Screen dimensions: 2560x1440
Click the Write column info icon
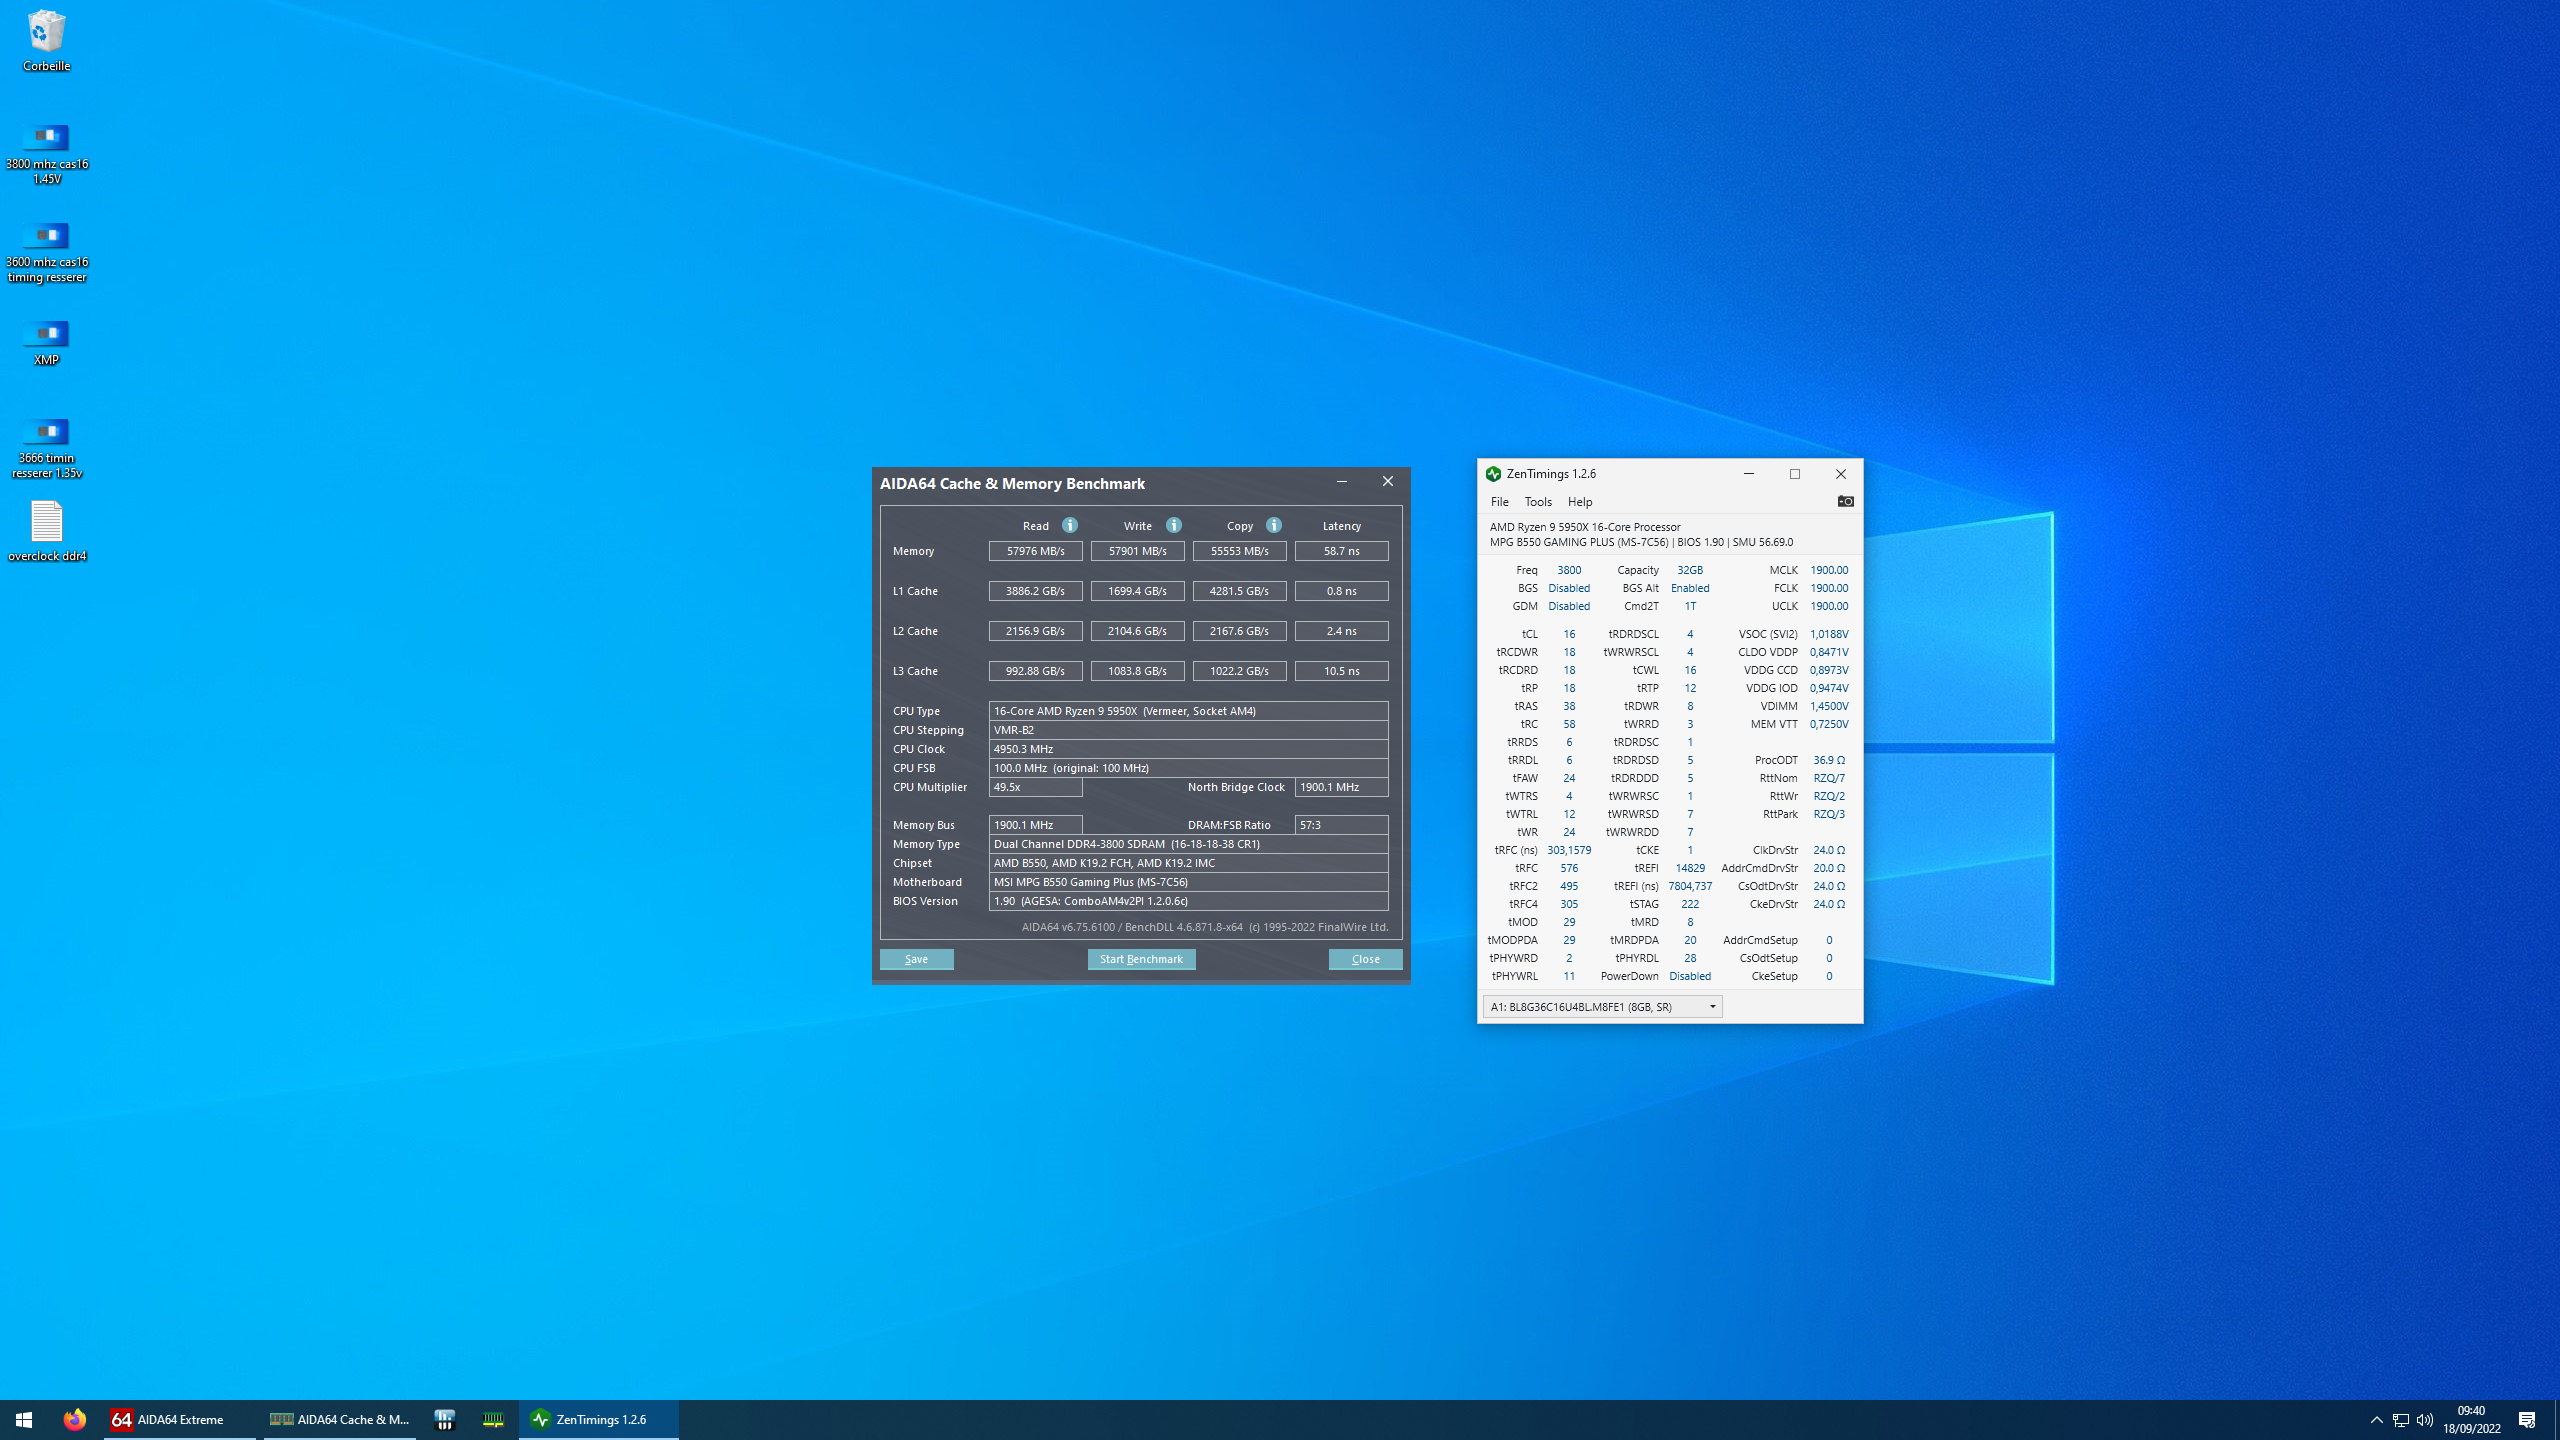click(1174, 525)
